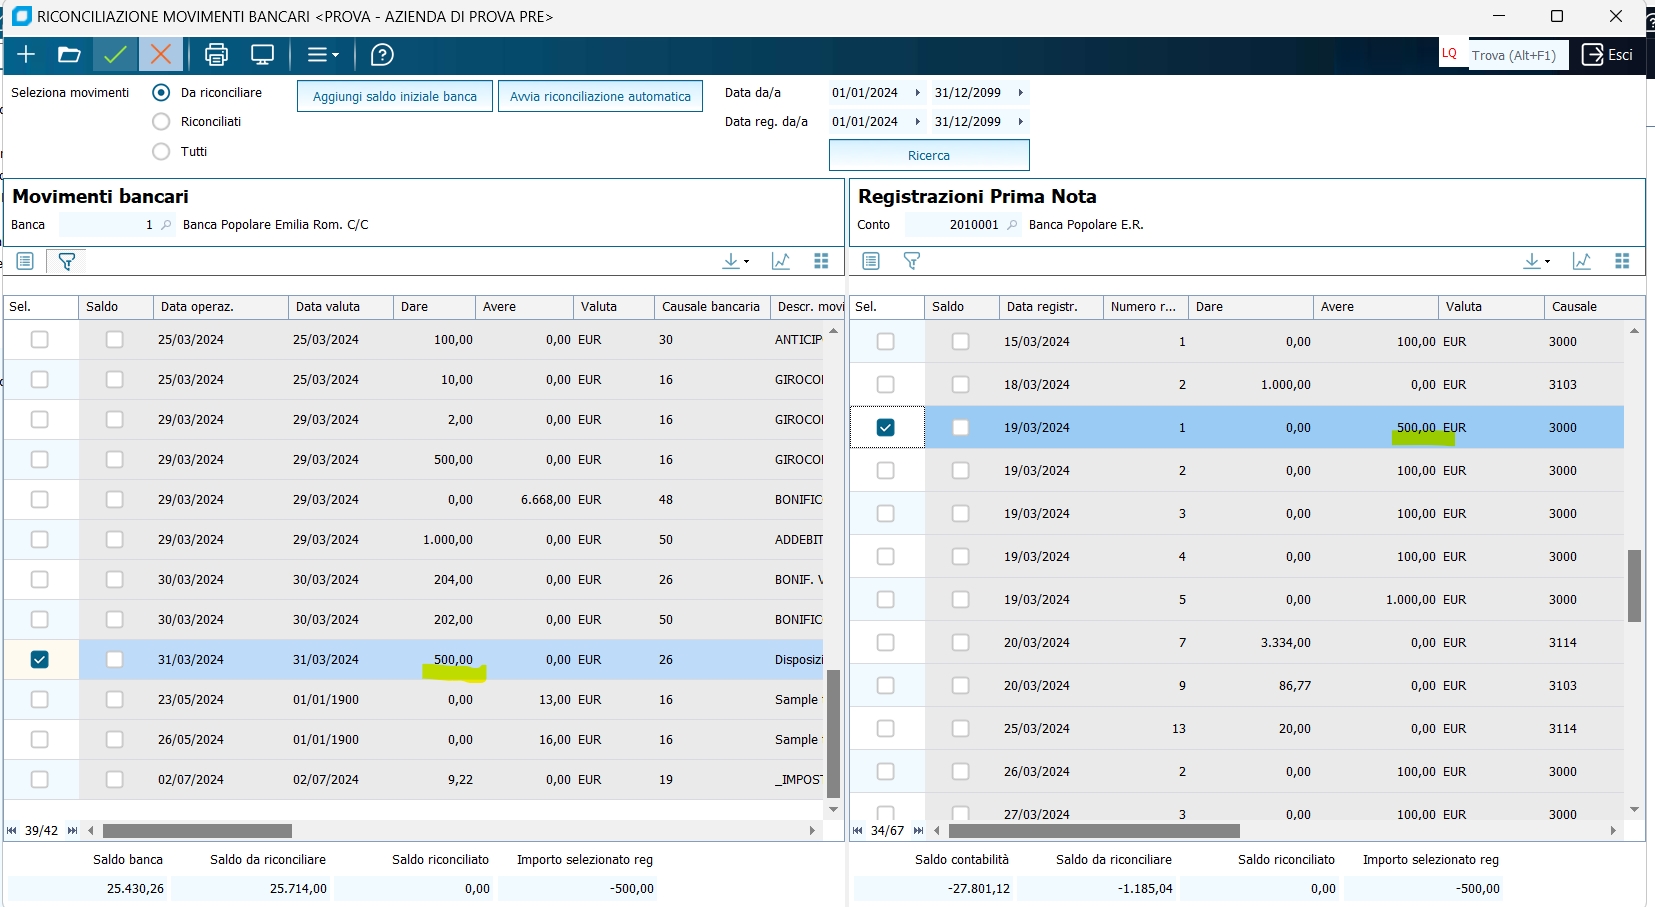1655x907 pixels.
Task: Open the help question mark icon
Action: click(382, 55)
